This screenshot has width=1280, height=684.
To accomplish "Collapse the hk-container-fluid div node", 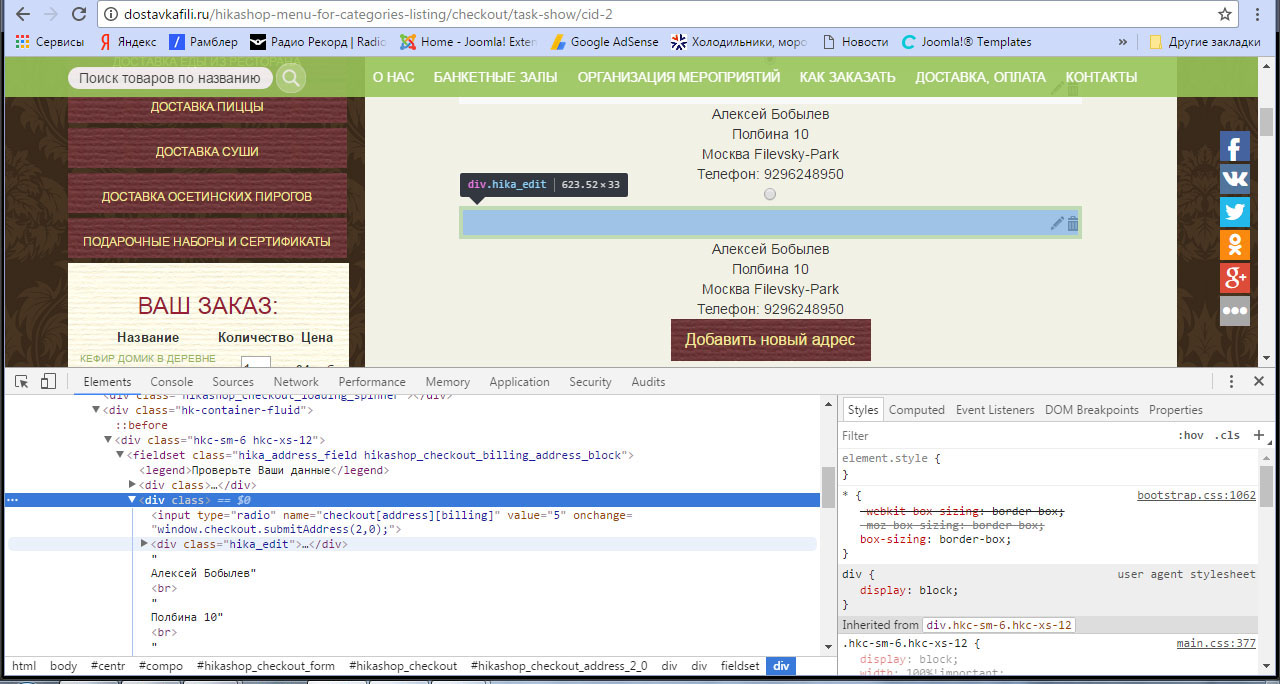I will [x=97, y=410].
